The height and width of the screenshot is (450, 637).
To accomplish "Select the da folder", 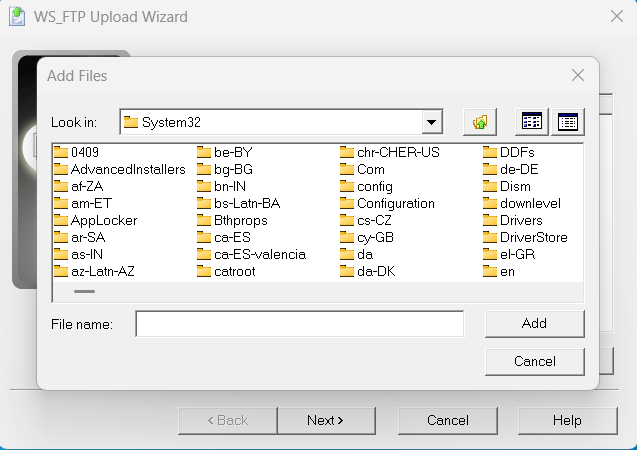I will 357,255.
